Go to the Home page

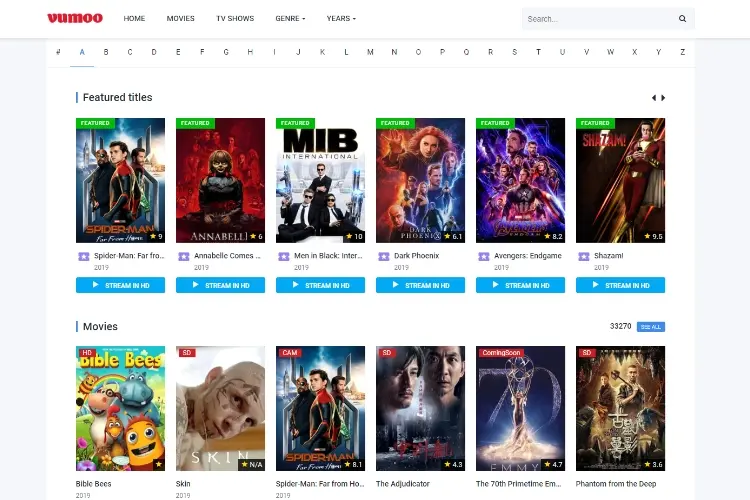(x=134, y=19)
